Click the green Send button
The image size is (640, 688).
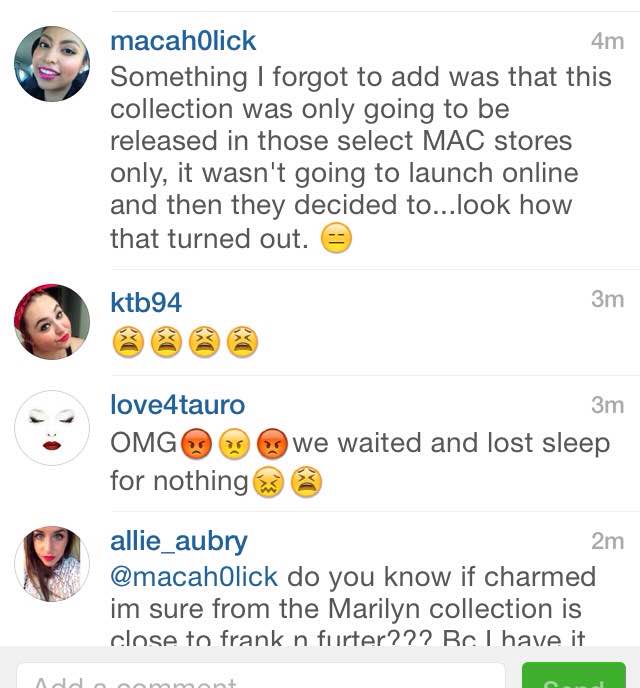pyautogui.click(x=574, y=676)
